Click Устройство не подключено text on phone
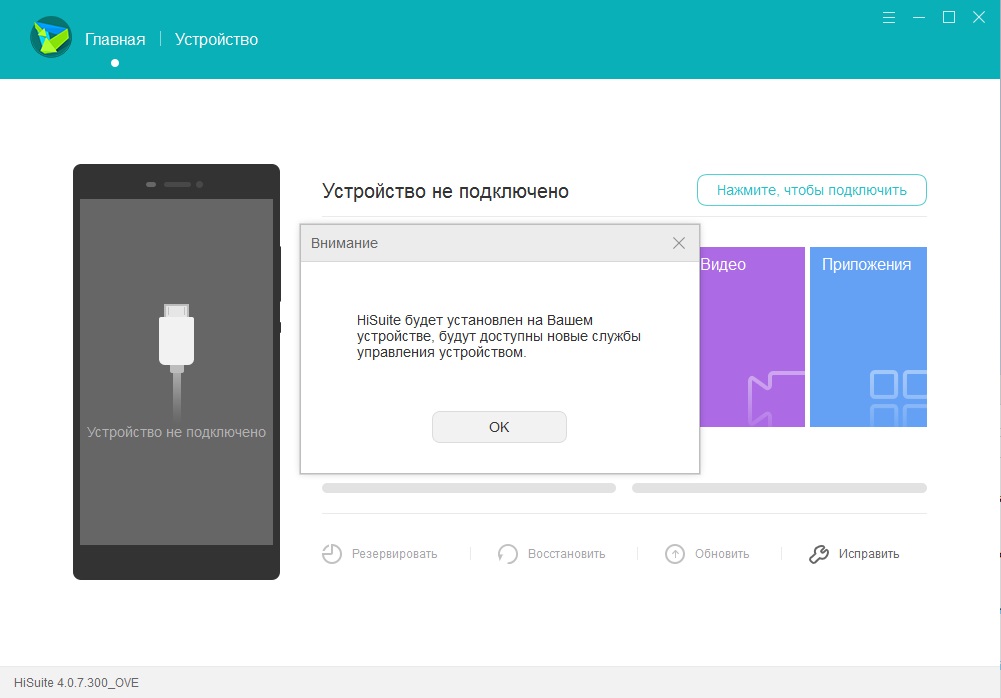The width and height of the screenshot is (1001, 698). click(x=176, y=432)
